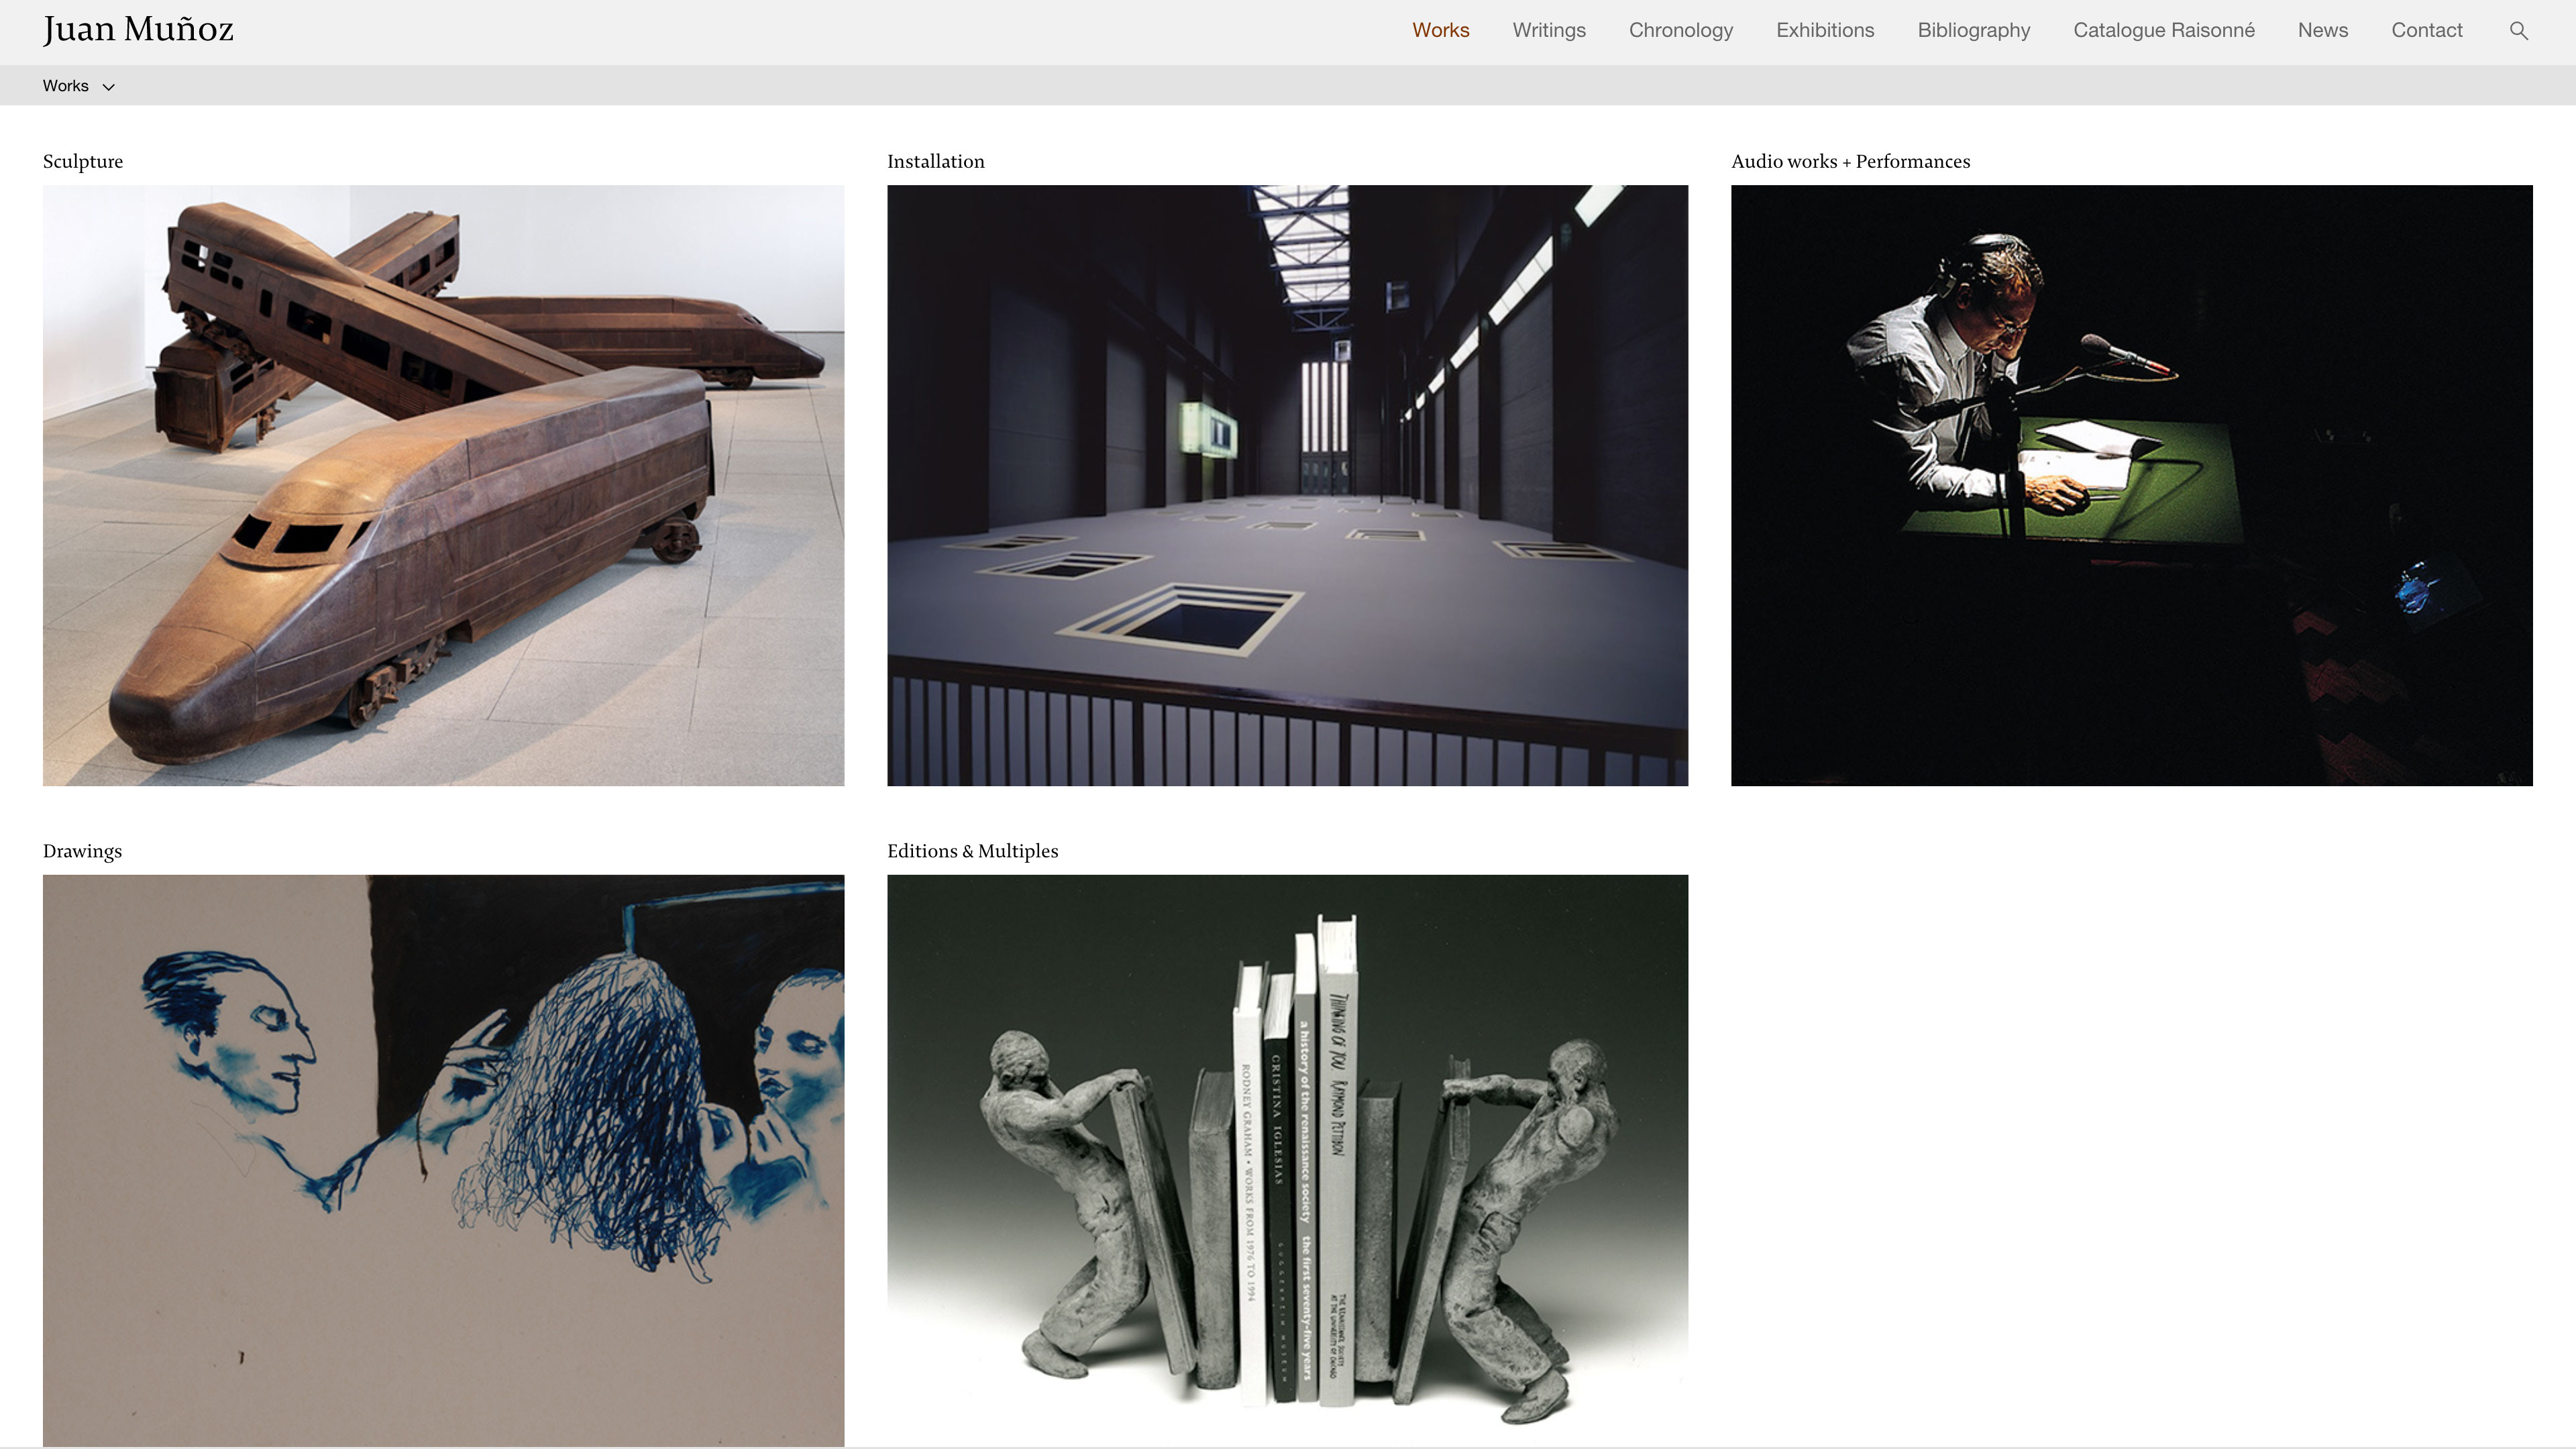Open the Drawings category heading
The width and height of the screenshot is (2576, 1449).
(82, 851)
